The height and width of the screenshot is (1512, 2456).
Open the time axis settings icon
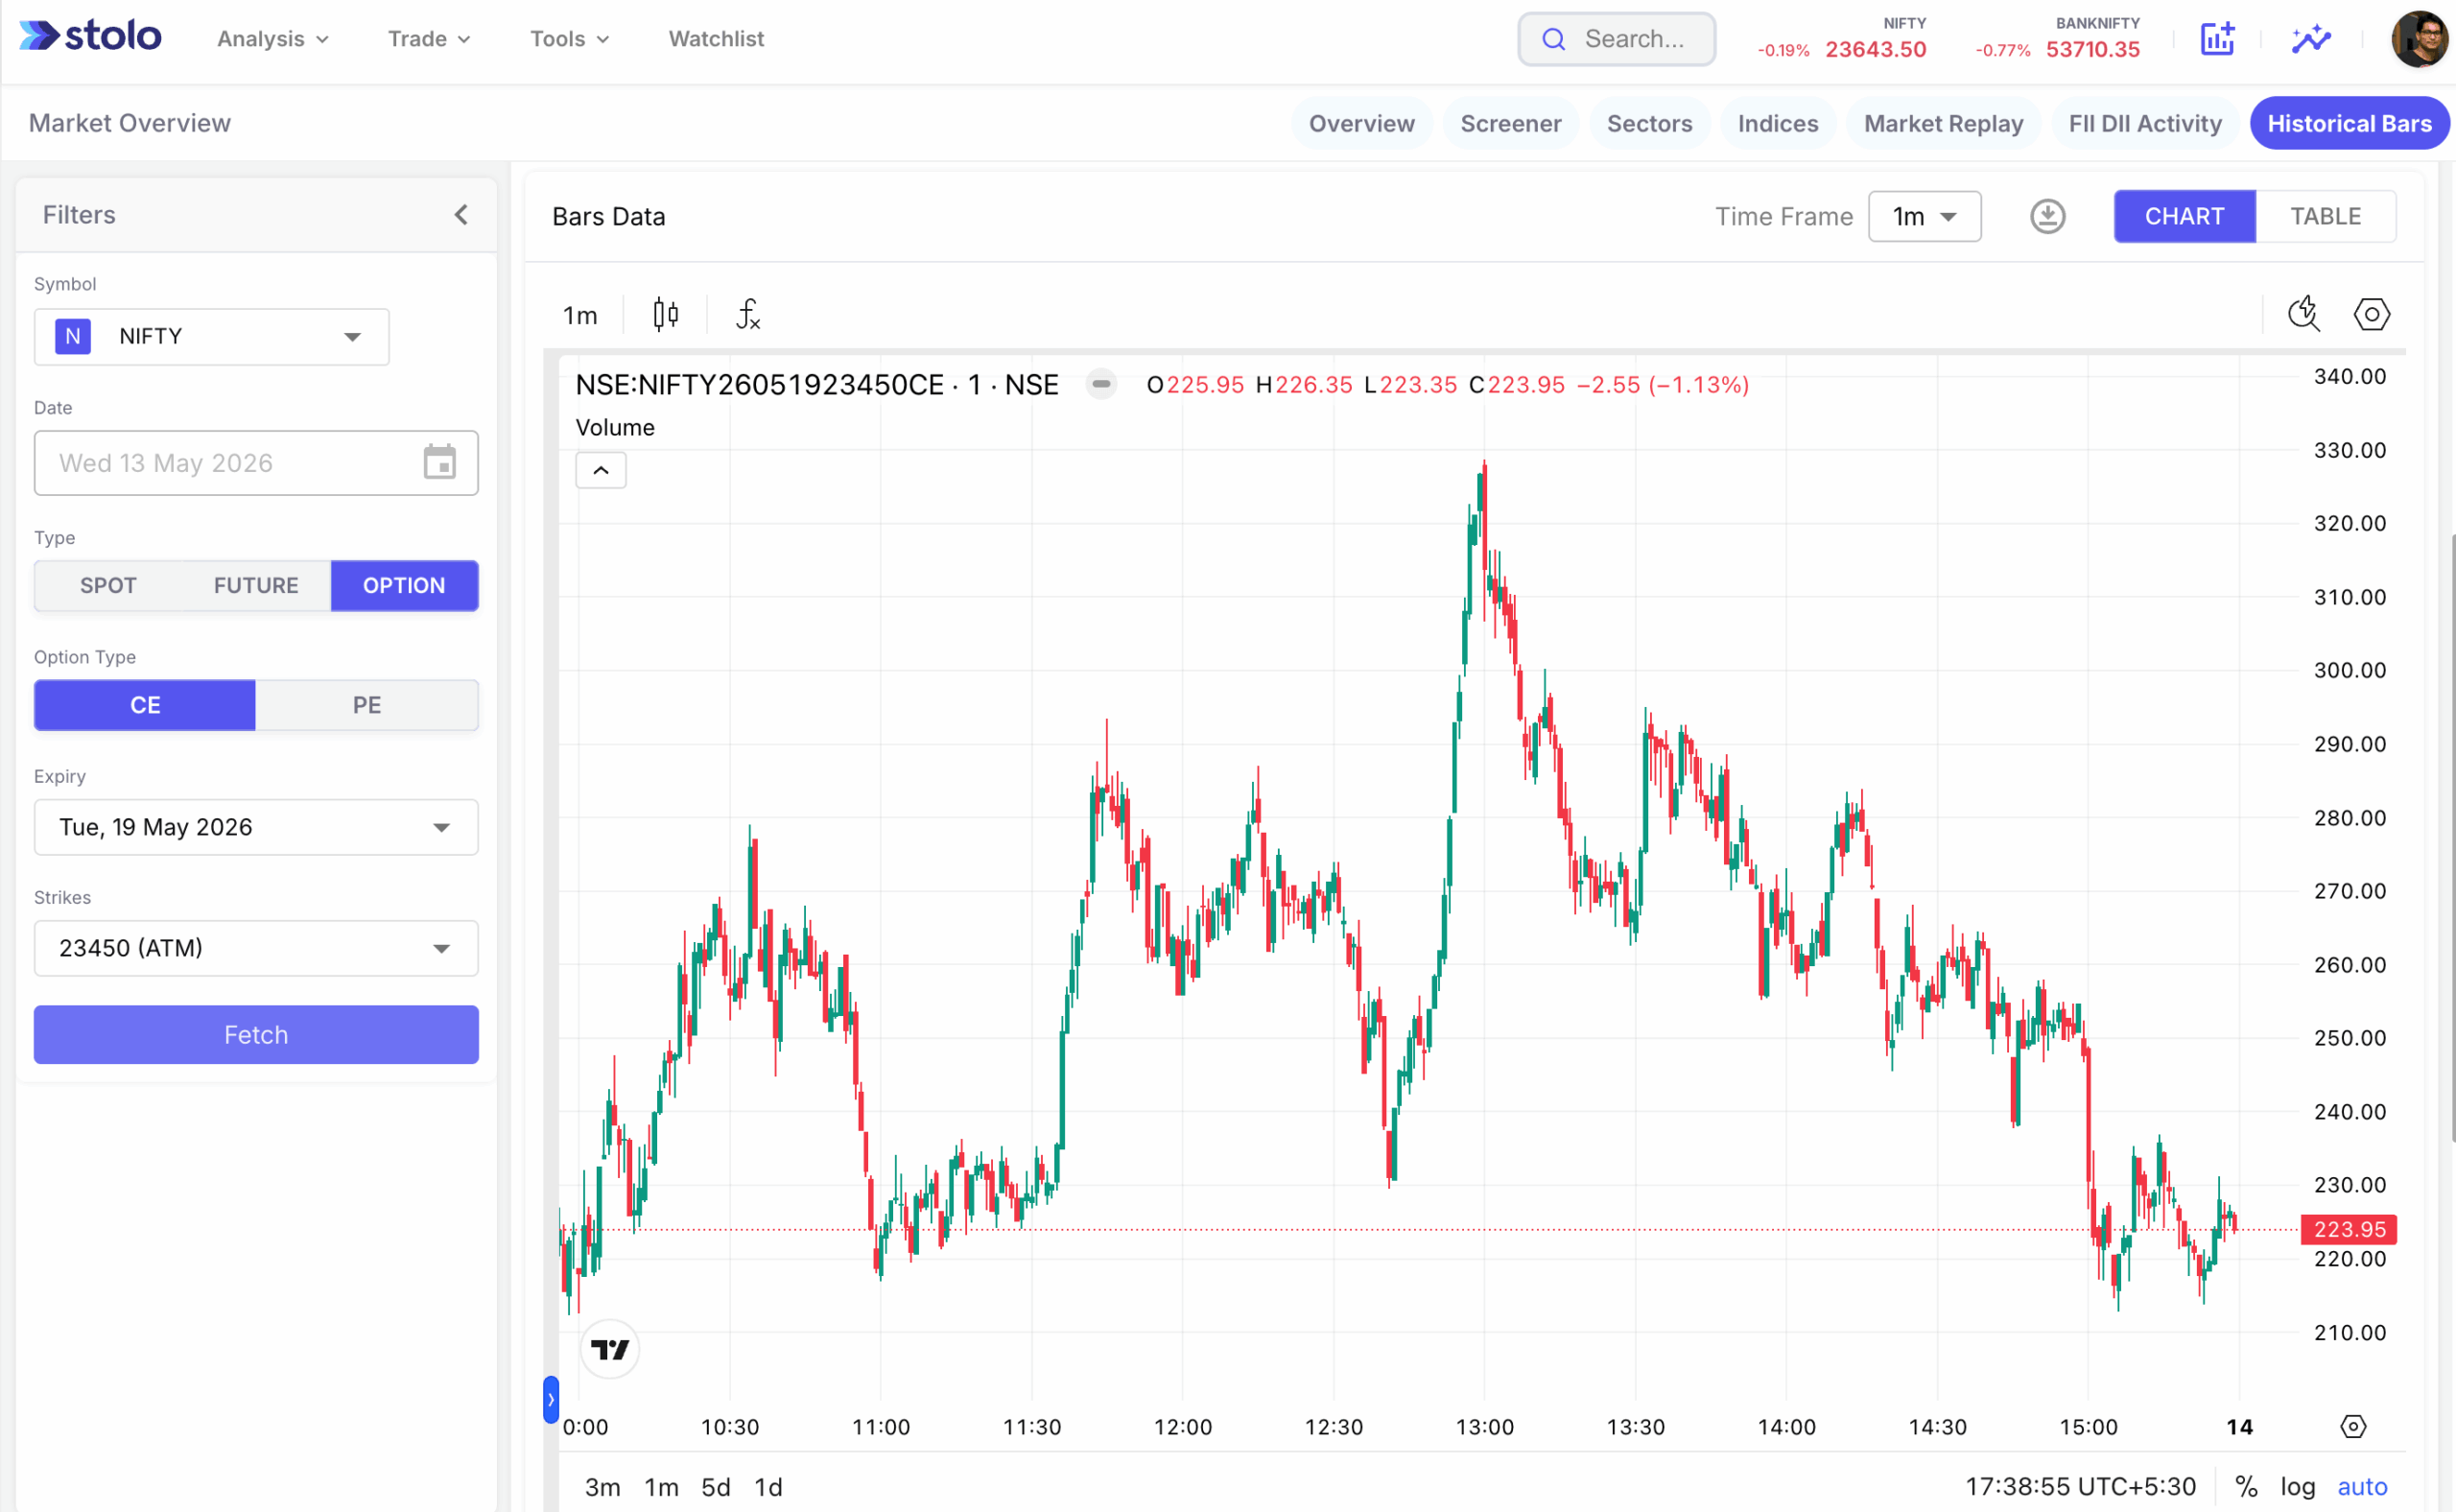[x=2353, y=1426]
